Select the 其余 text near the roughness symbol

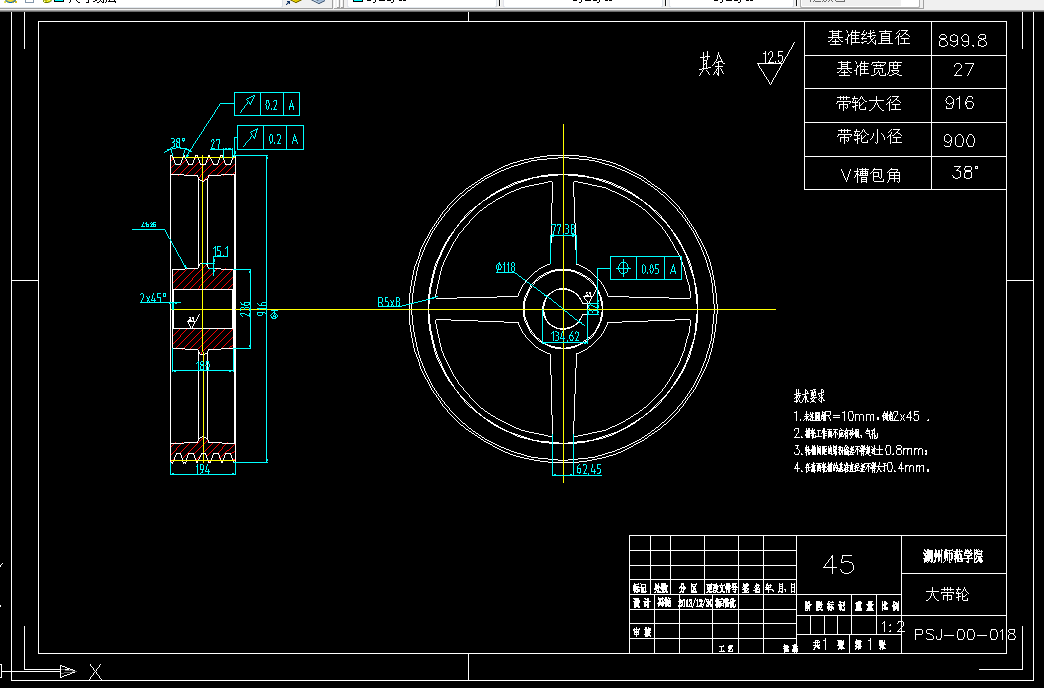[x=711, y=65]
